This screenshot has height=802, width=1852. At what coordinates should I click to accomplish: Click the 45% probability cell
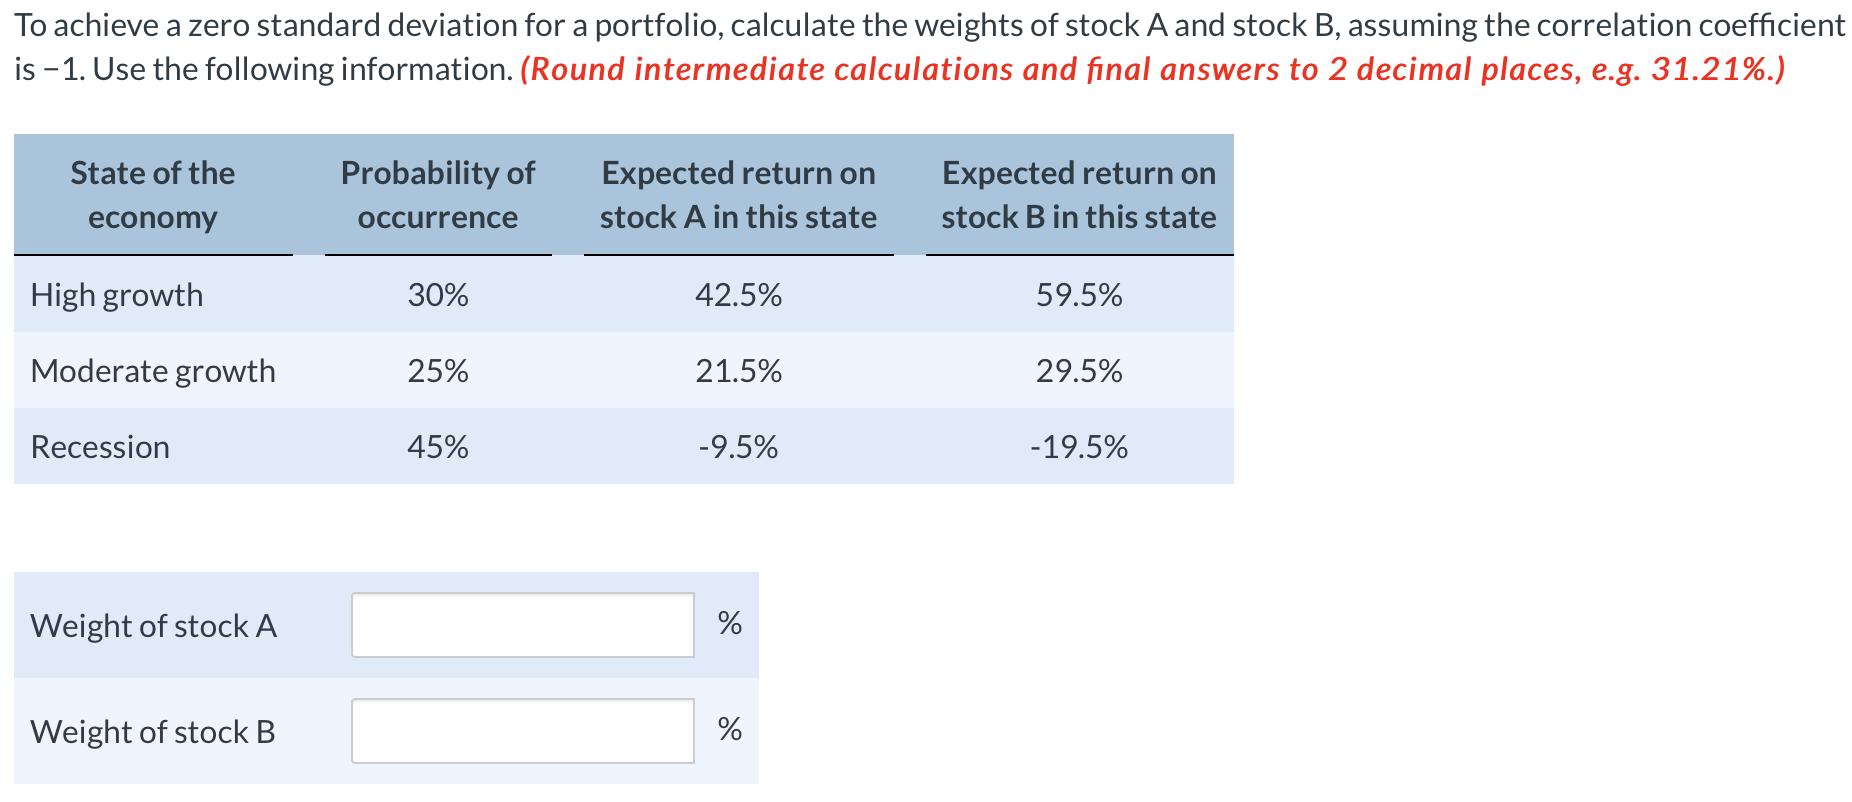437,446
